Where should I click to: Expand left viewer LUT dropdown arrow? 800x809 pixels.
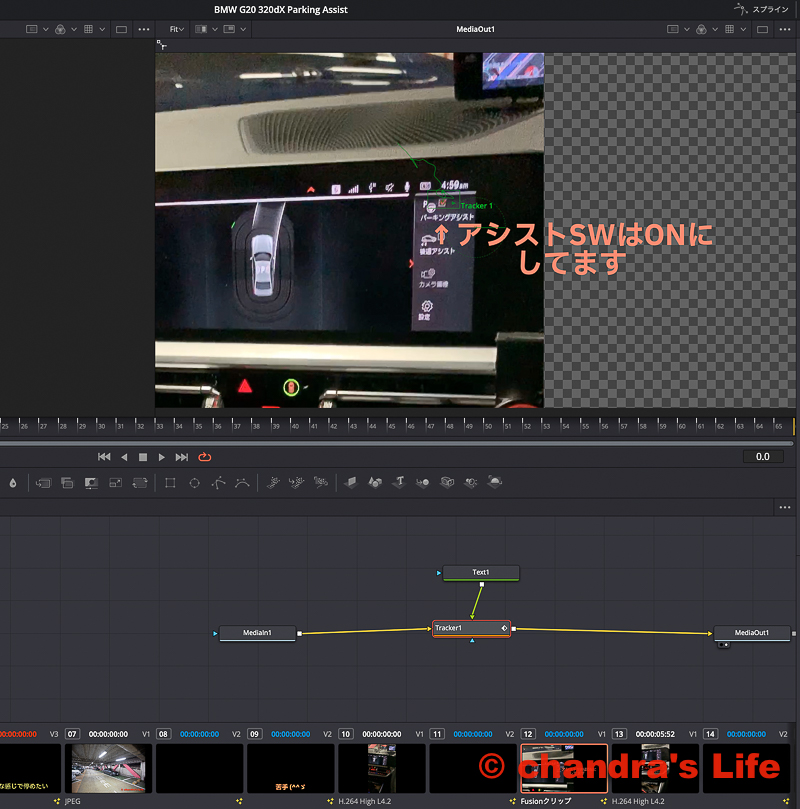pyautogui.click(x=102, y=29)
